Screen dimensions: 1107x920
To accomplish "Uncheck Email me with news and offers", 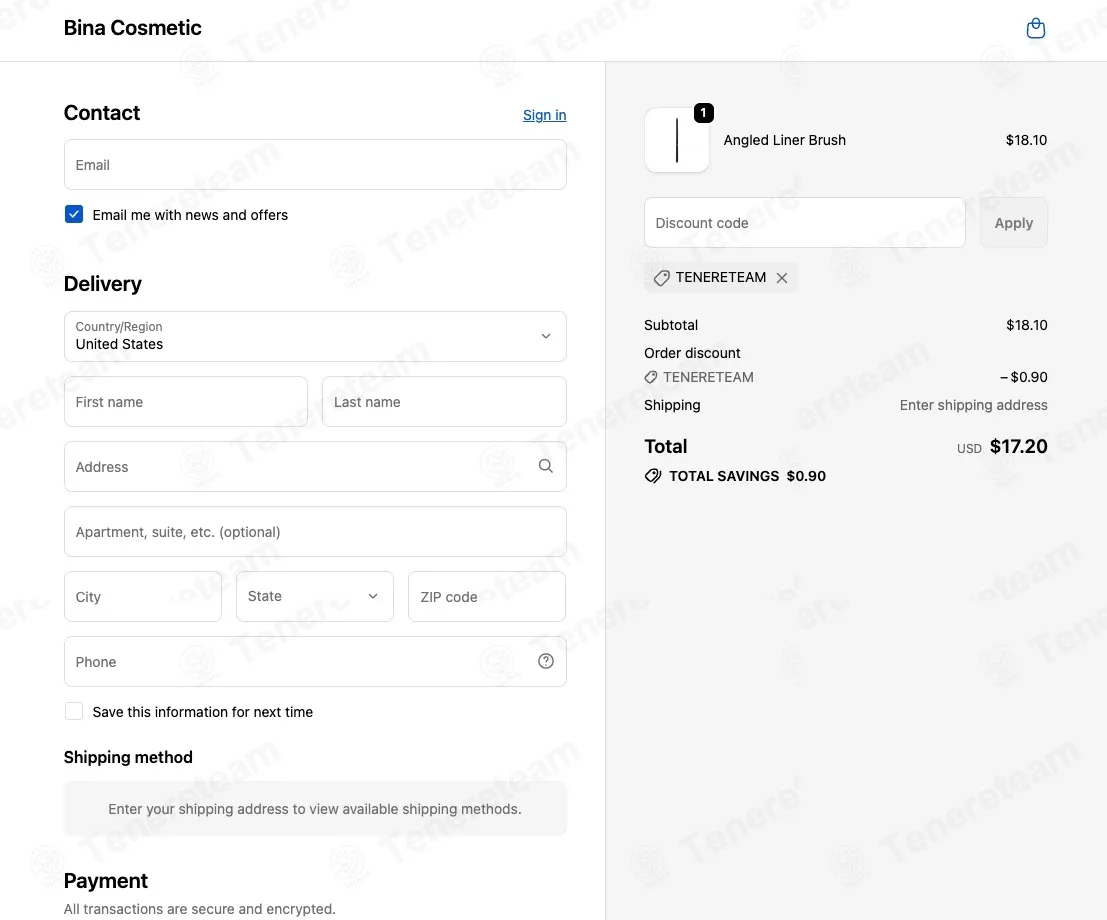I will click(74, 214).
